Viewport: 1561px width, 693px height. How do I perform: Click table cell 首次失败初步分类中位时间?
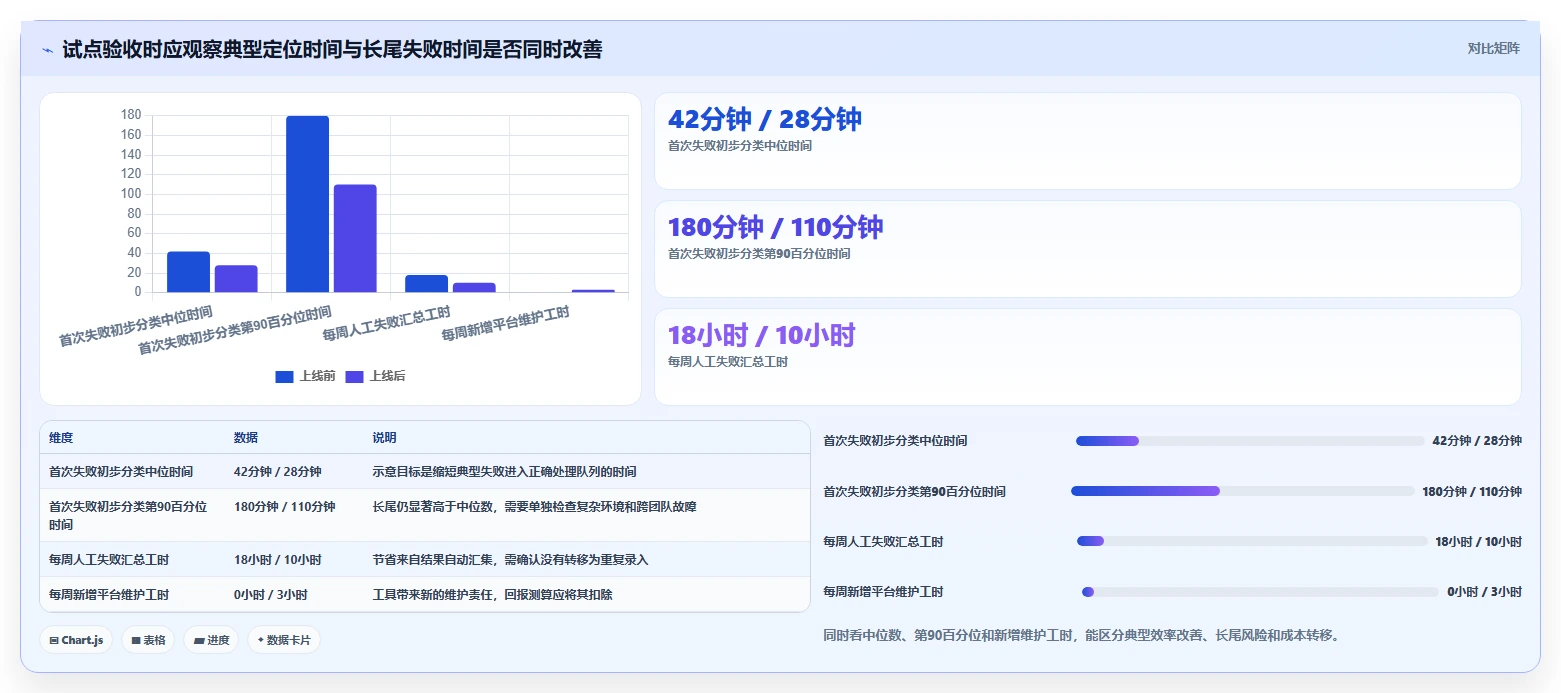[x=121, y=471]
